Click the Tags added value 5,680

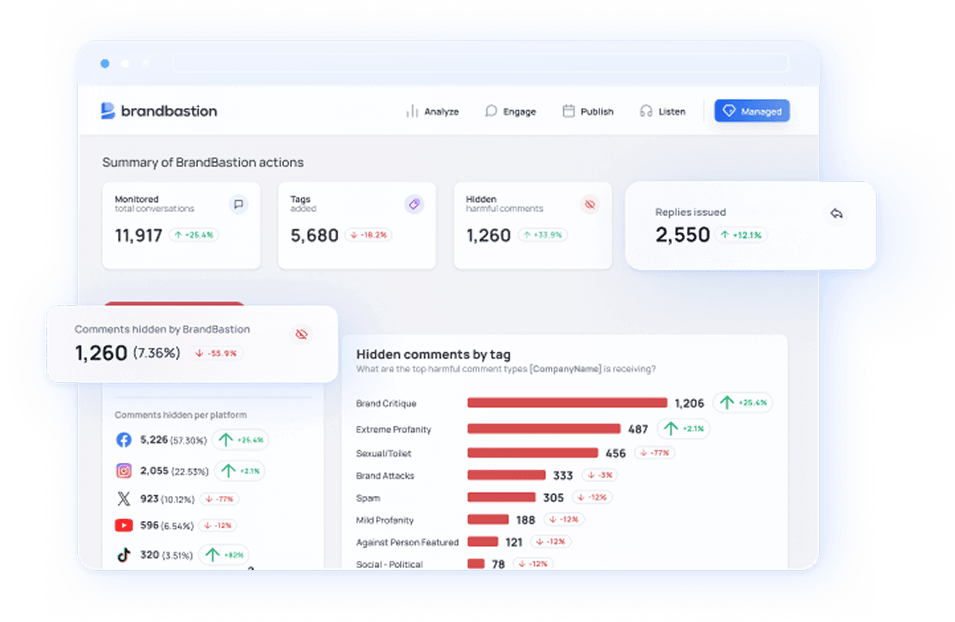coord(314,236)
